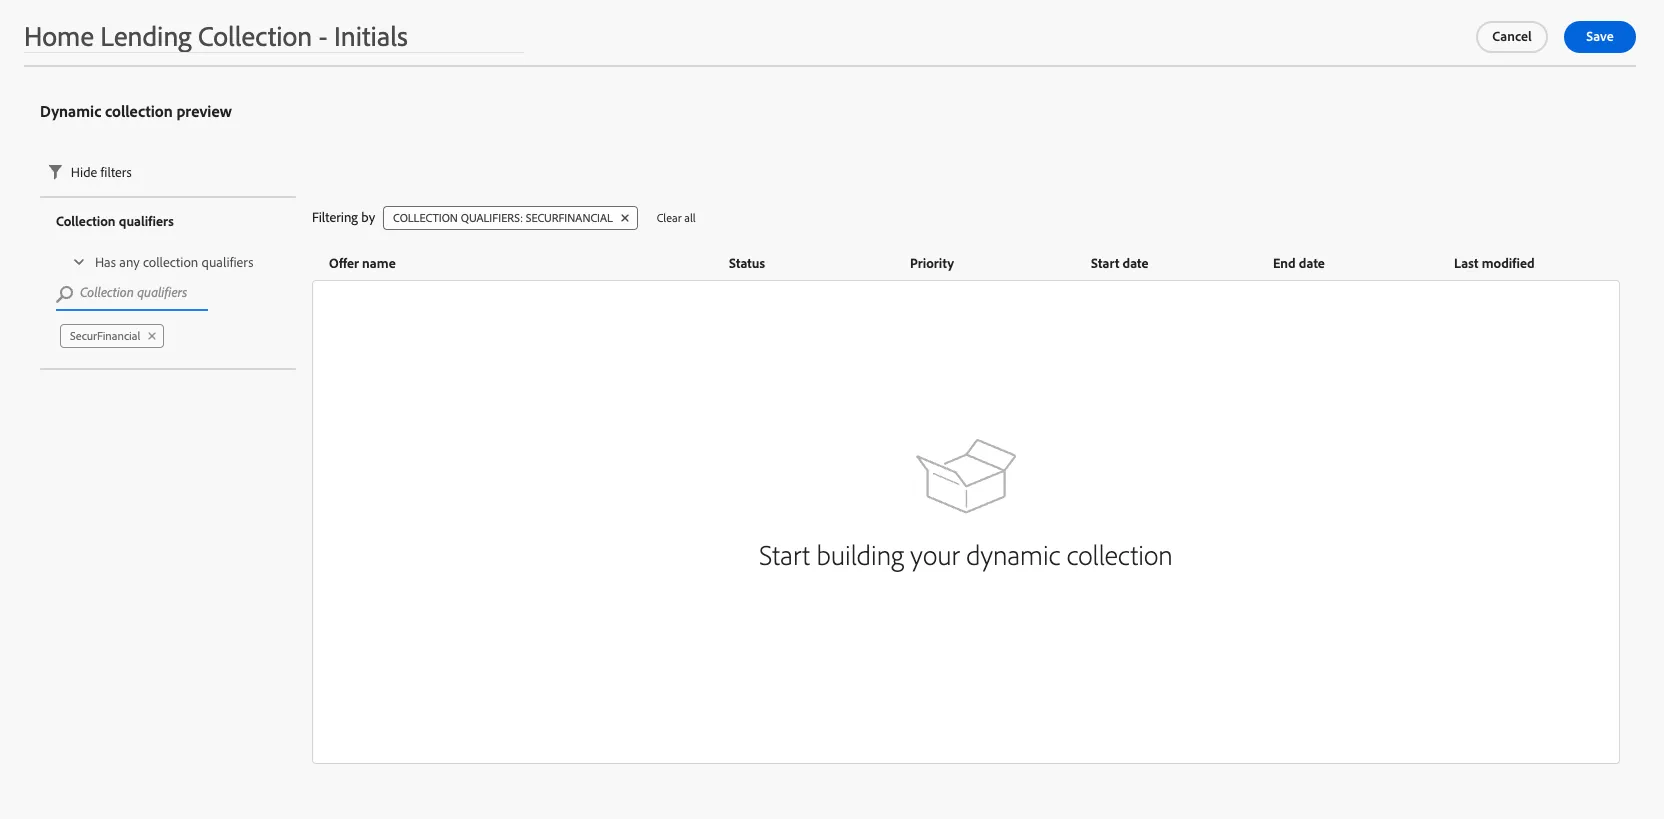This screenshot has height=819, width=1664.
Task: Click the Save button
Action: click(x=1599, y=37)
